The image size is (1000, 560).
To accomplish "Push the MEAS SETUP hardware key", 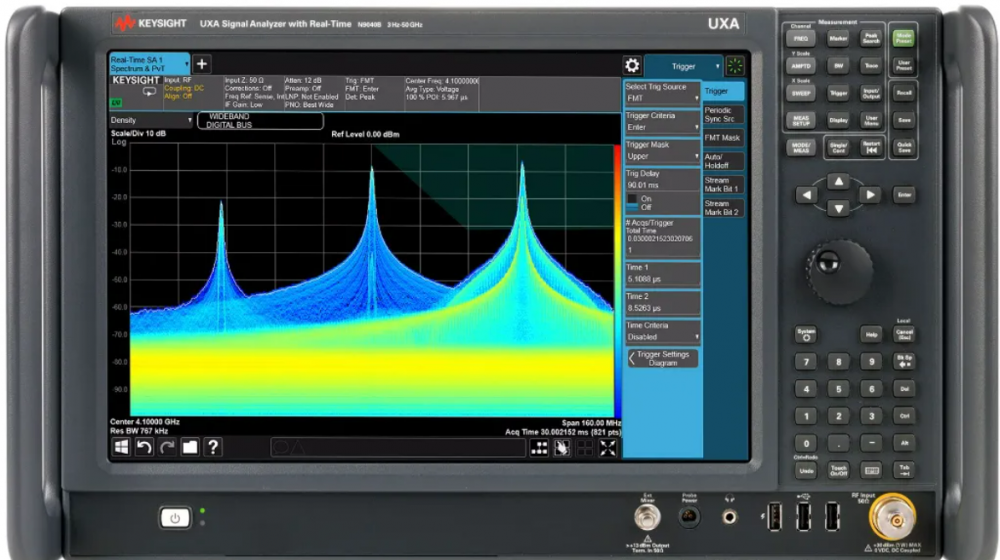I will (x=801, y=120).
